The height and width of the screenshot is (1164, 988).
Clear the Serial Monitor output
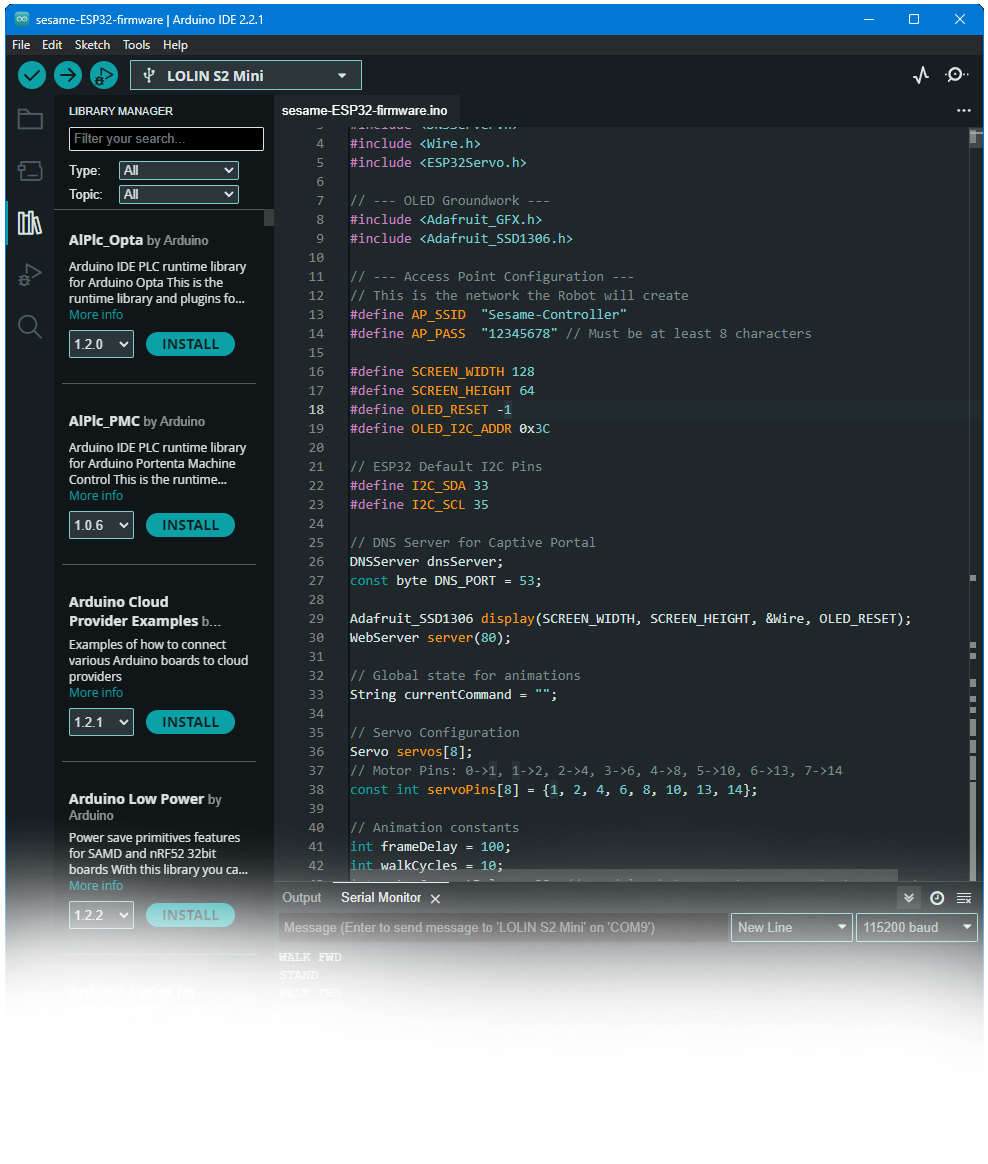click(963, 898)
